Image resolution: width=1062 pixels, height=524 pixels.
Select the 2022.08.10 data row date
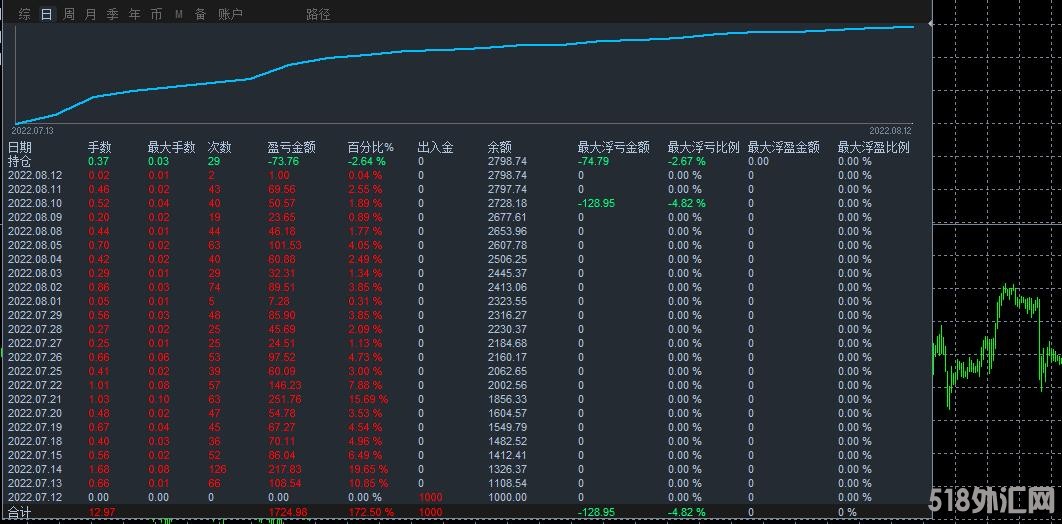point(35,203)
